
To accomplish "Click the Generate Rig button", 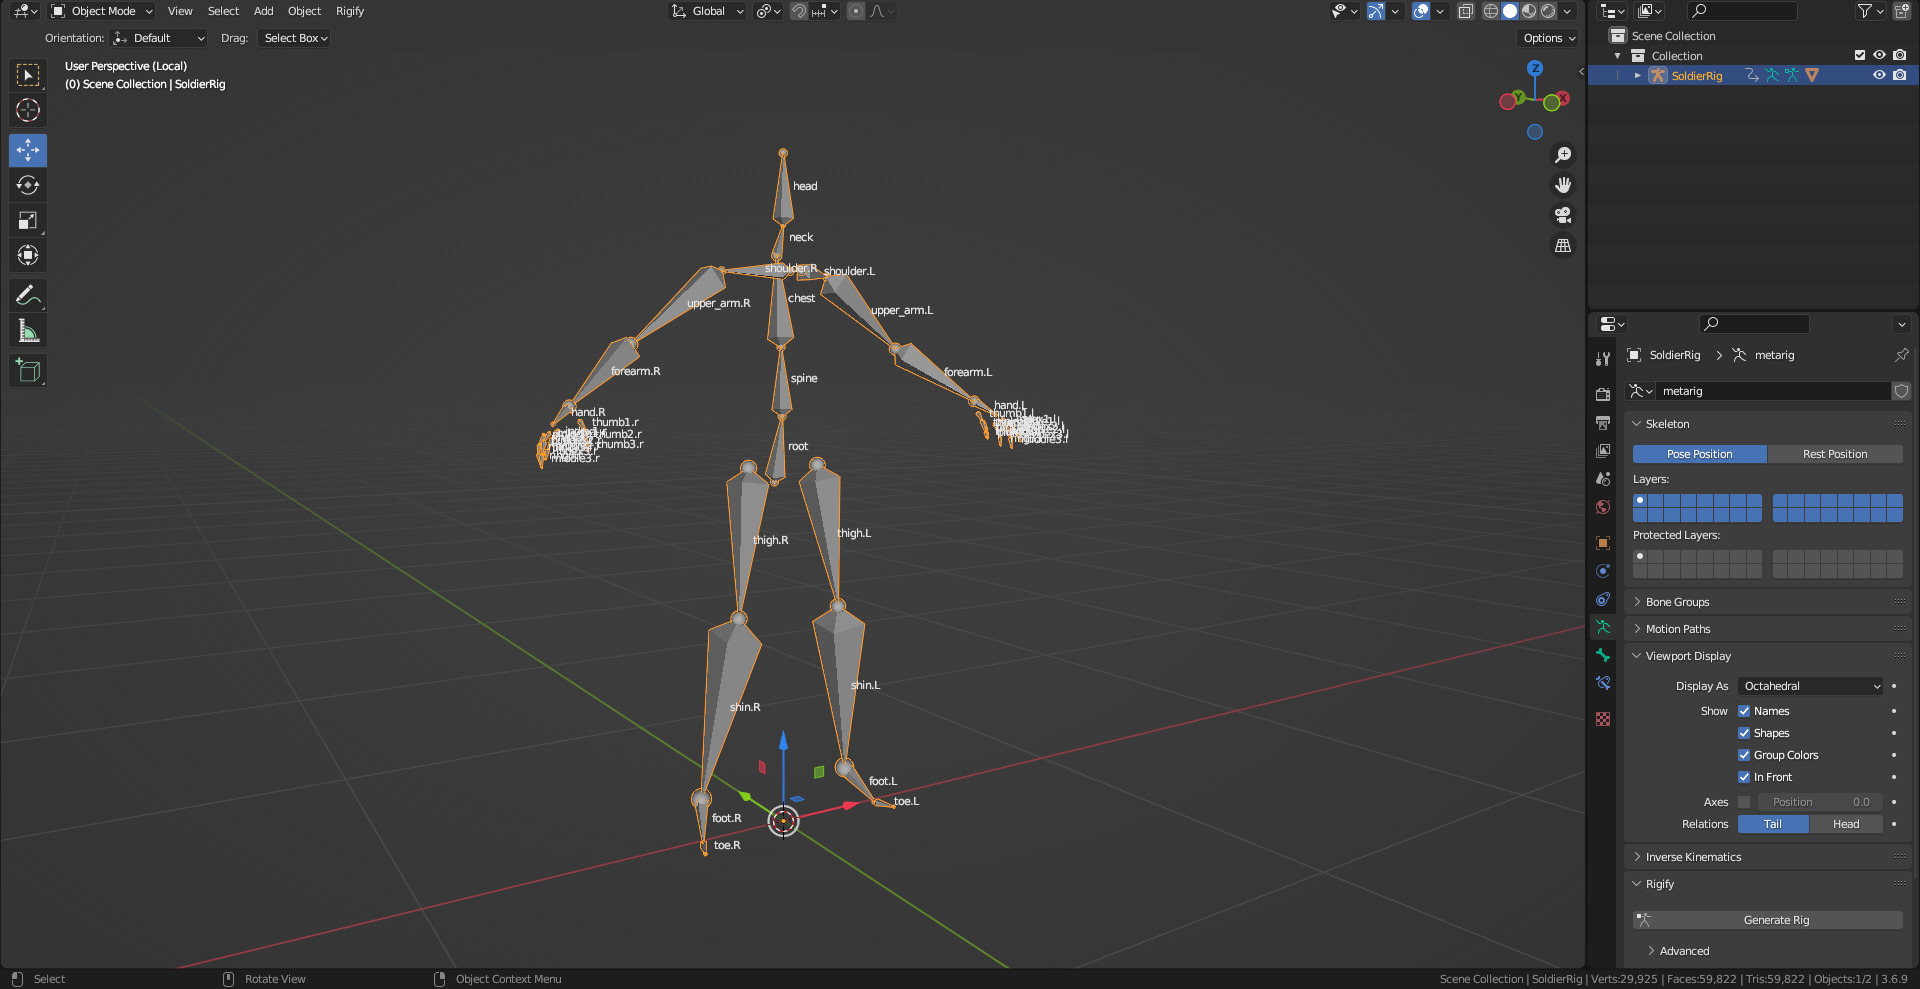I will (1768, 920).
